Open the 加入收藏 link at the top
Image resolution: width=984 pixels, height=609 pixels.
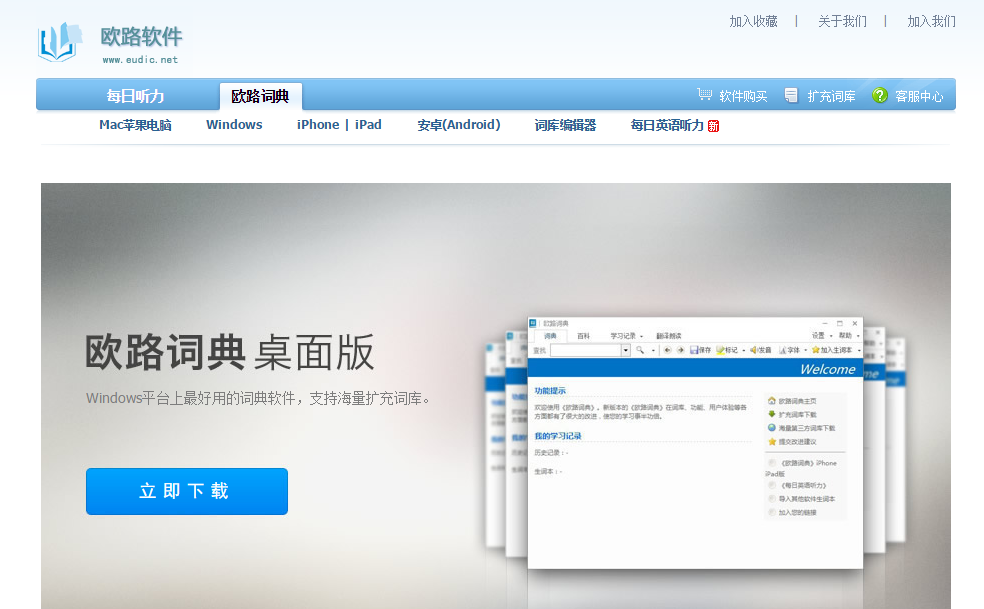tap(752, 21)
